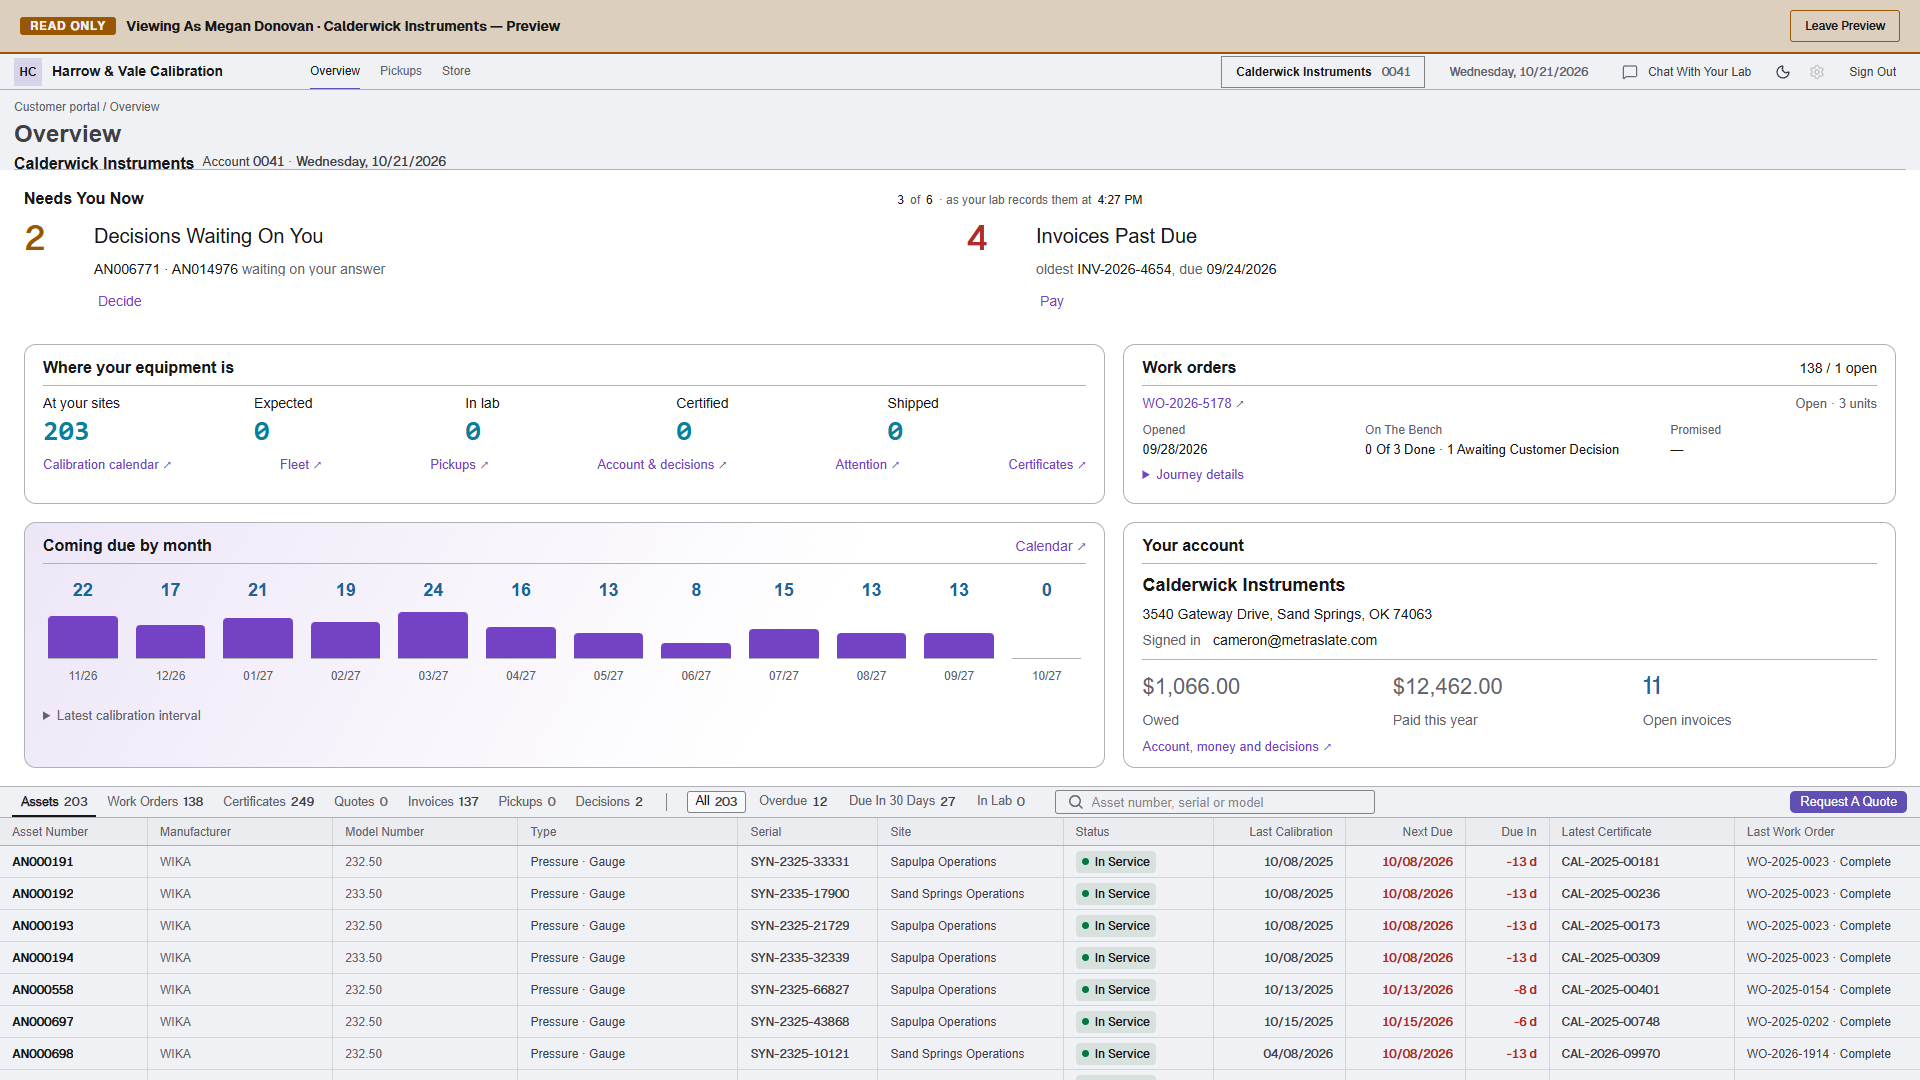Switch to the Pickups nav tab

pos(401,71)
